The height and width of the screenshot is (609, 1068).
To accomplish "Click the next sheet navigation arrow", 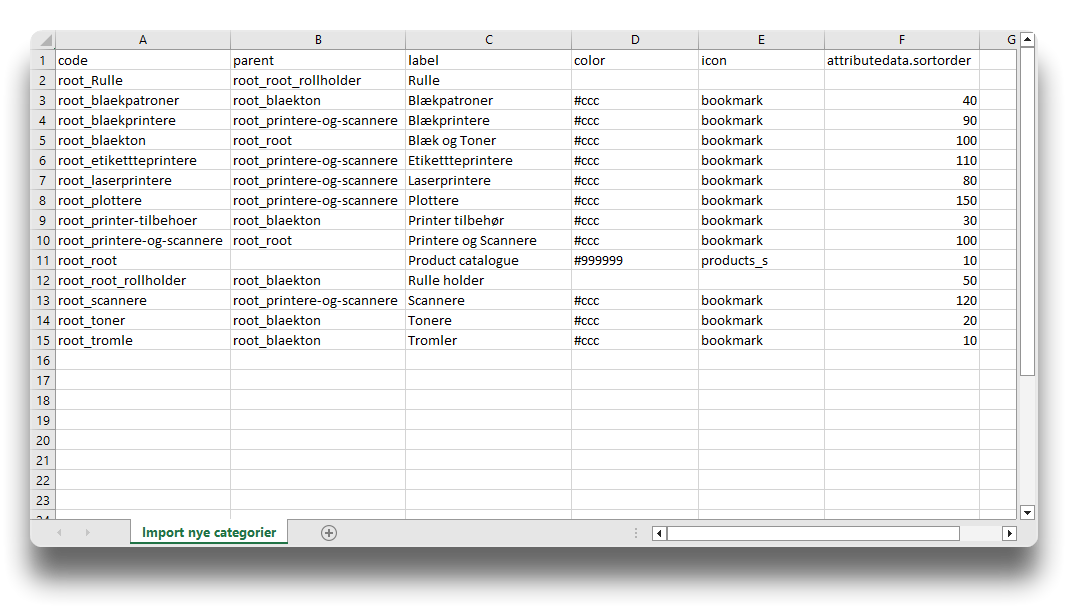I will pyautogui.click(x=87, y=533).
